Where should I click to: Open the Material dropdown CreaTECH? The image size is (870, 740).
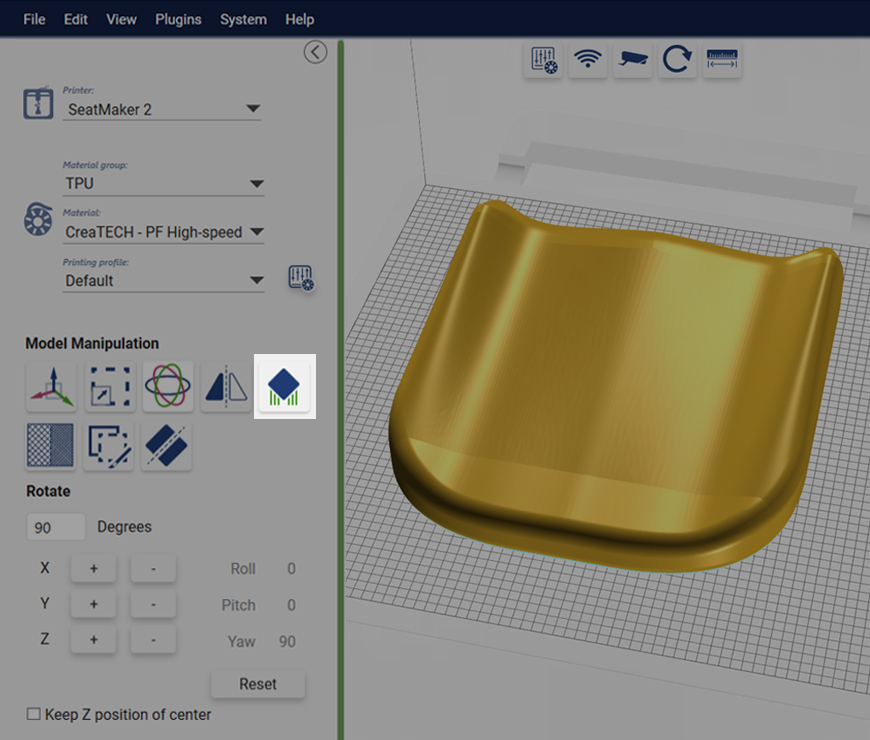point(163,232)
